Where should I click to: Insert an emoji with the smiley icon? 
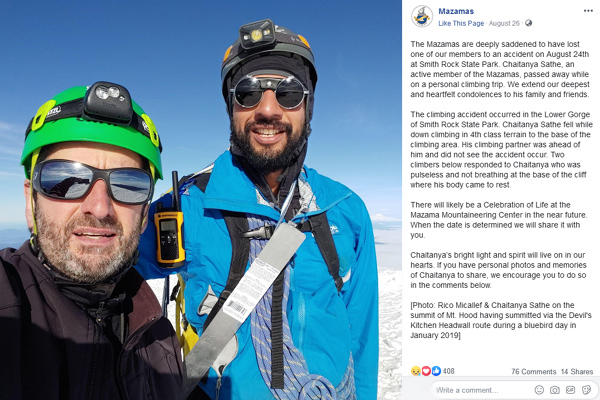tap(539, 390)
